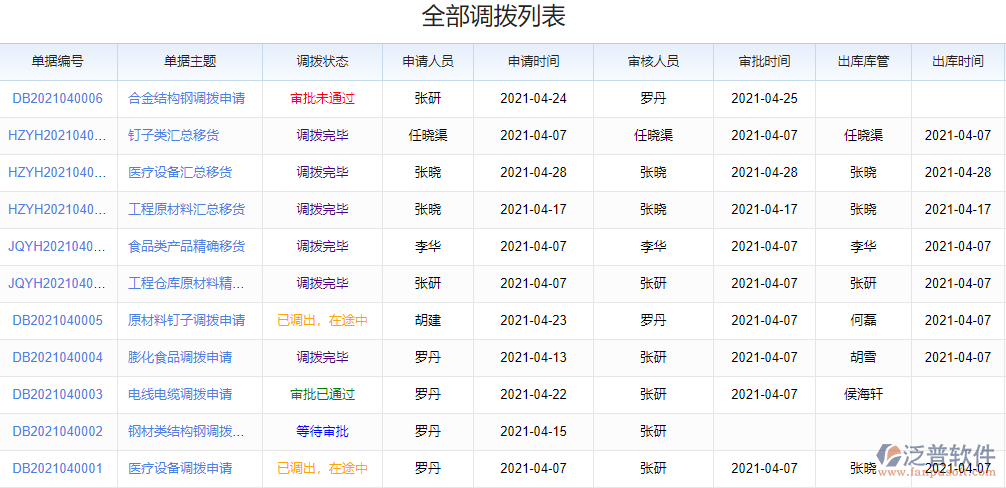Screen dimensions: 1006x488
Task: Click the red 审批未通过 status cell
Action: click(x=322, y=99)
